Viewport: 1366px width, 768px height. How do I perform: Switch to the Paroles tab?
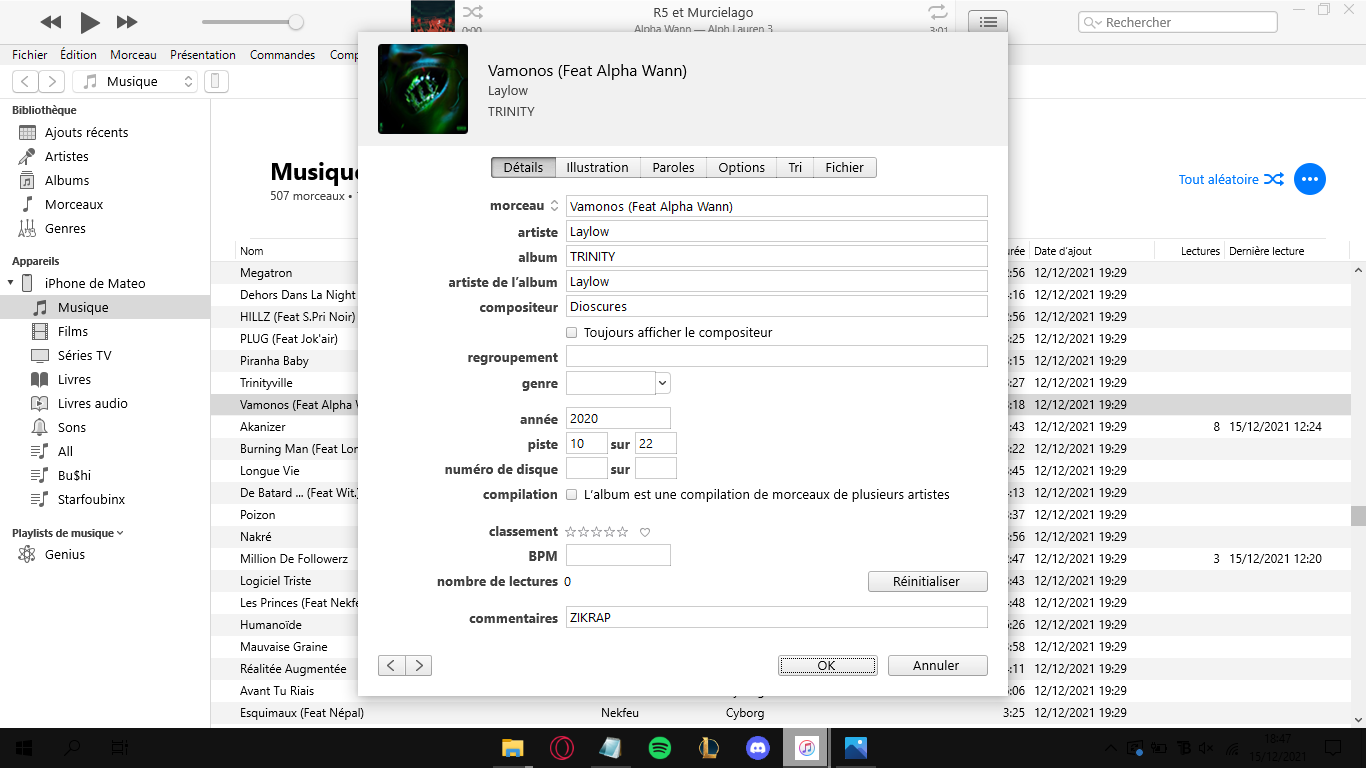[673, 168]
